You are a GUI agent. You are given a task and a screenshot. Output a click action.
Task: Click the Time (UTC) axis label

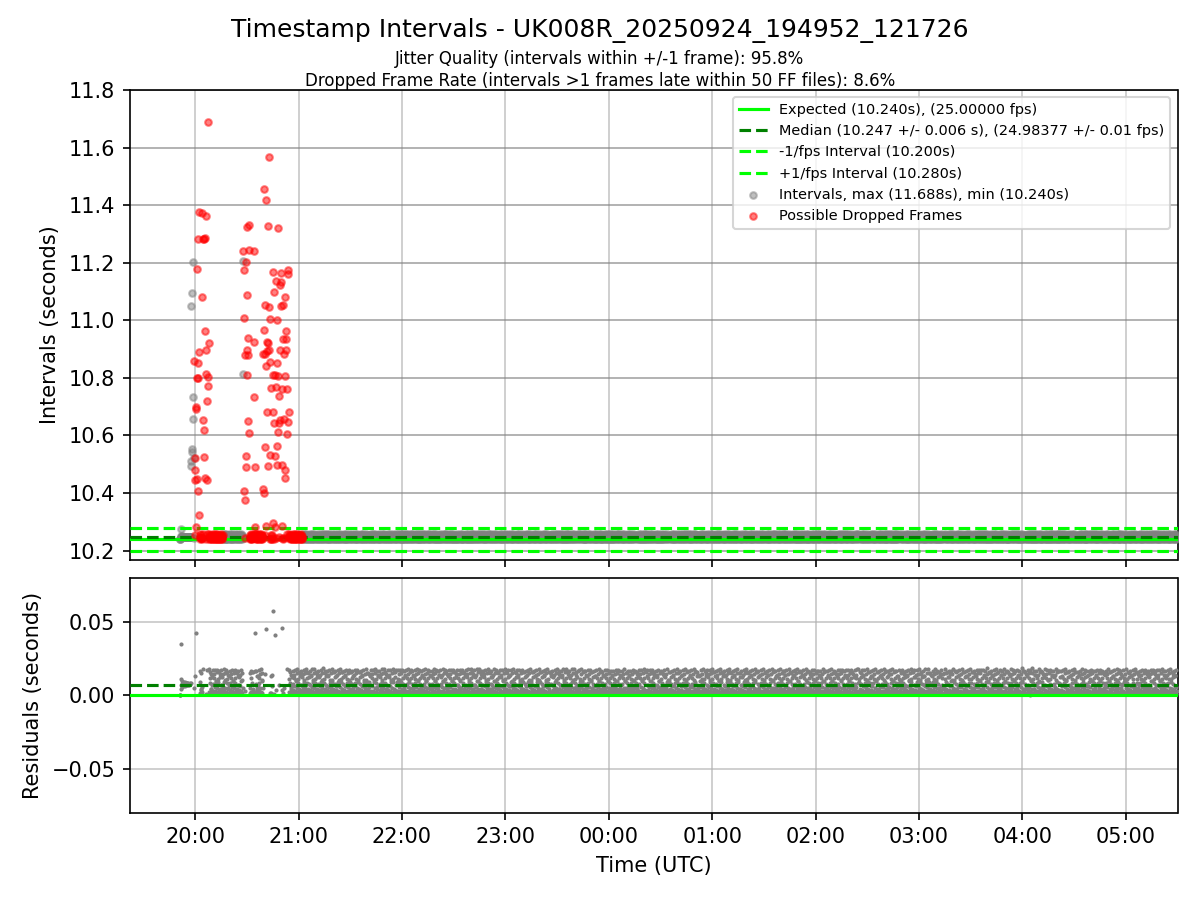point(653,865)
